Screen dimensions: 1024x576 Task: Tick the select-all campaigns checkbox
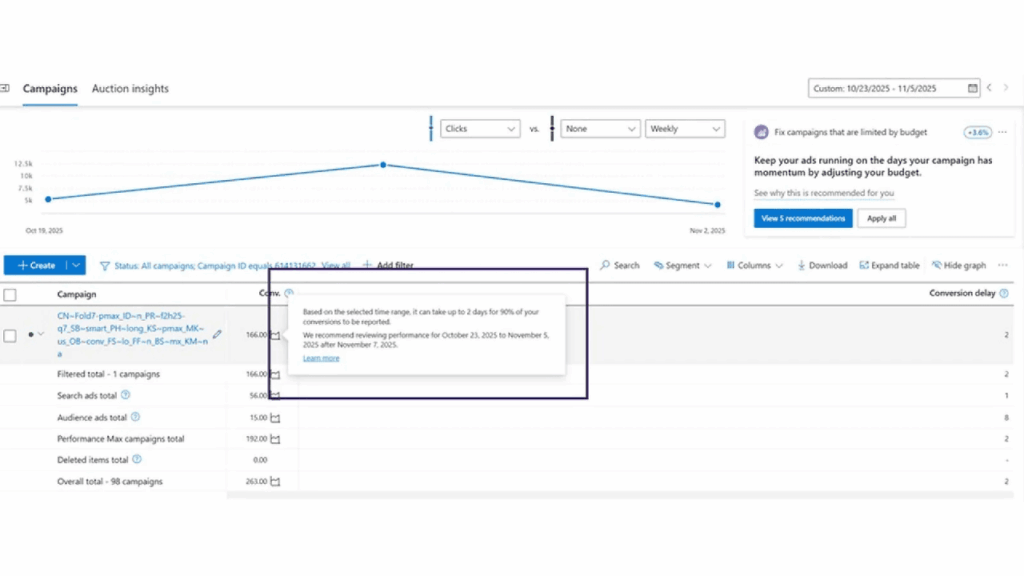(10, 295)
